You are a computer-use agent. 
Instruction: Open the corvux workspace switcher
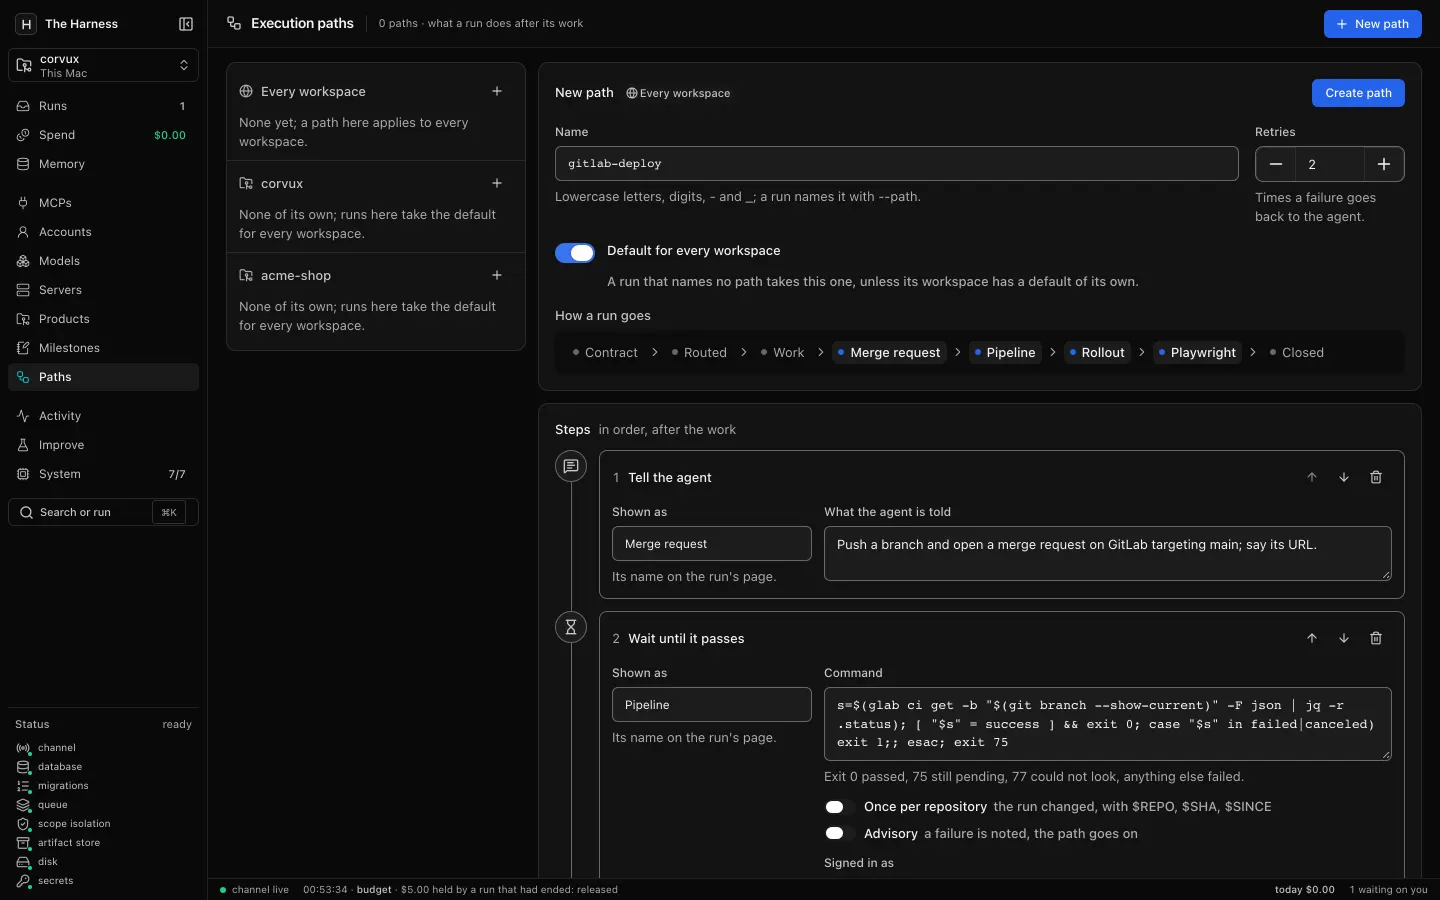pos(104,65)
